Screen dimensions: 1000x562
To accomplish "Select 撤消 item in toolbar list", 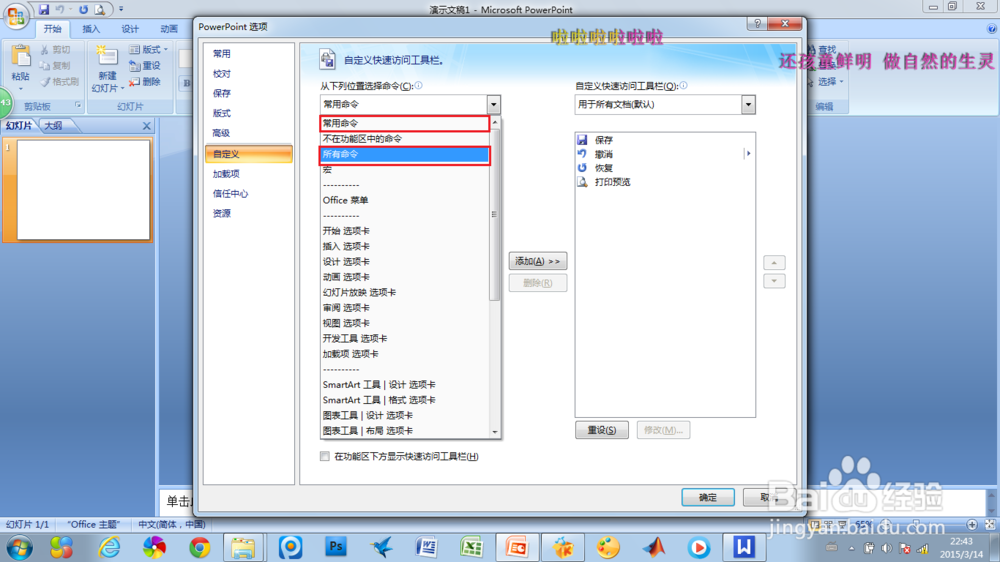I will coord(665,154).
